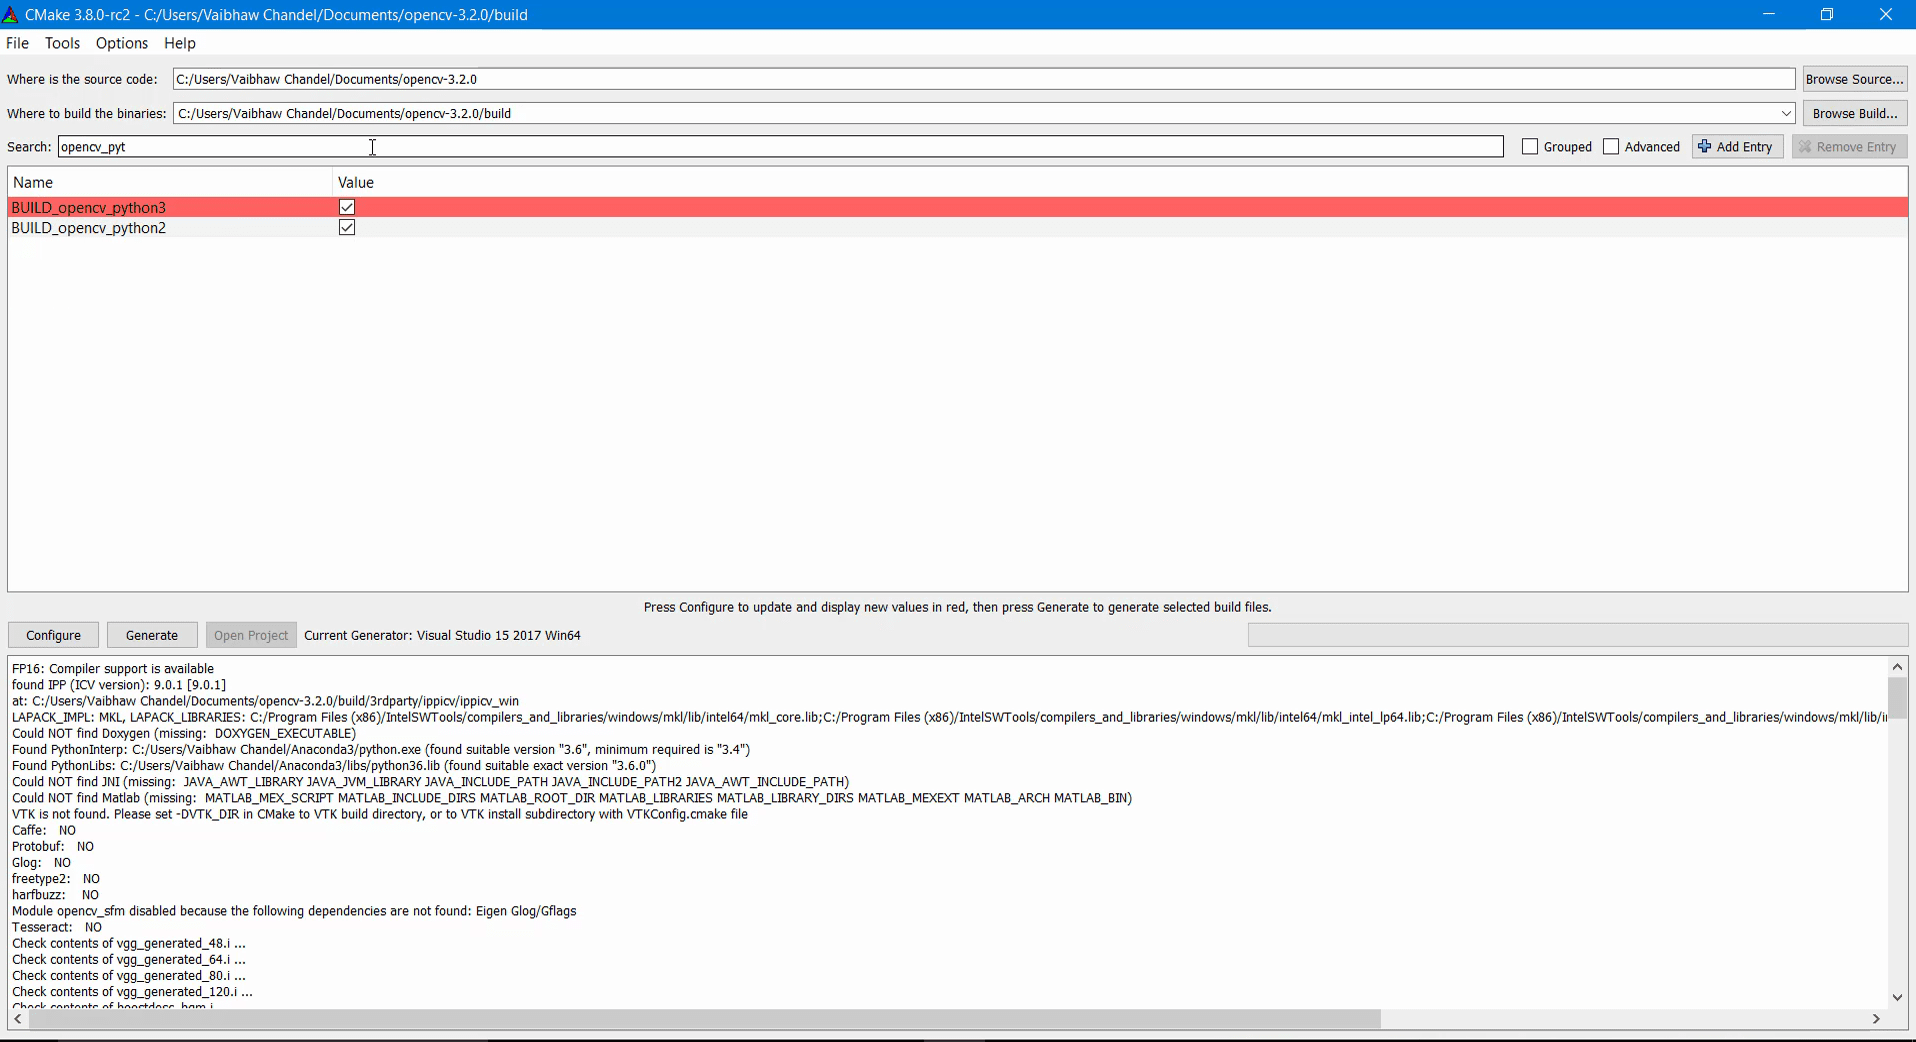Click the 'Module opencv_sfm disabled' log line

click(294, 912)
